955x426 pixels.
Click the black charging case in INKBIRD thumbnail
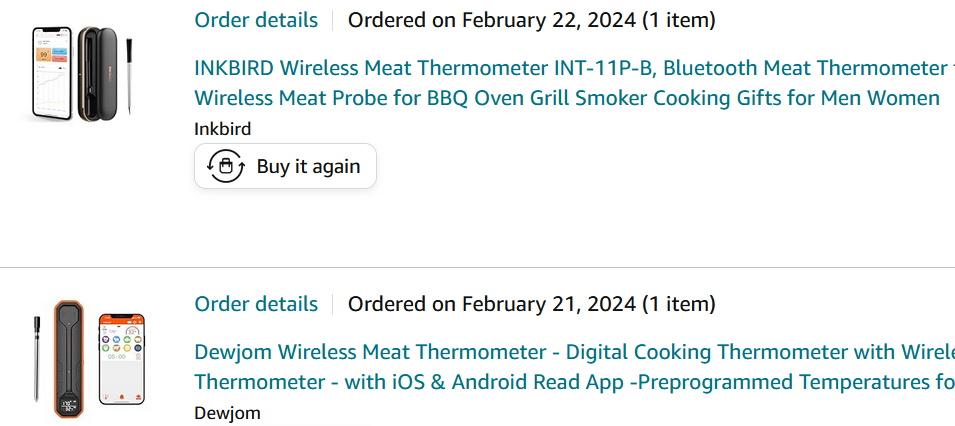97,74
